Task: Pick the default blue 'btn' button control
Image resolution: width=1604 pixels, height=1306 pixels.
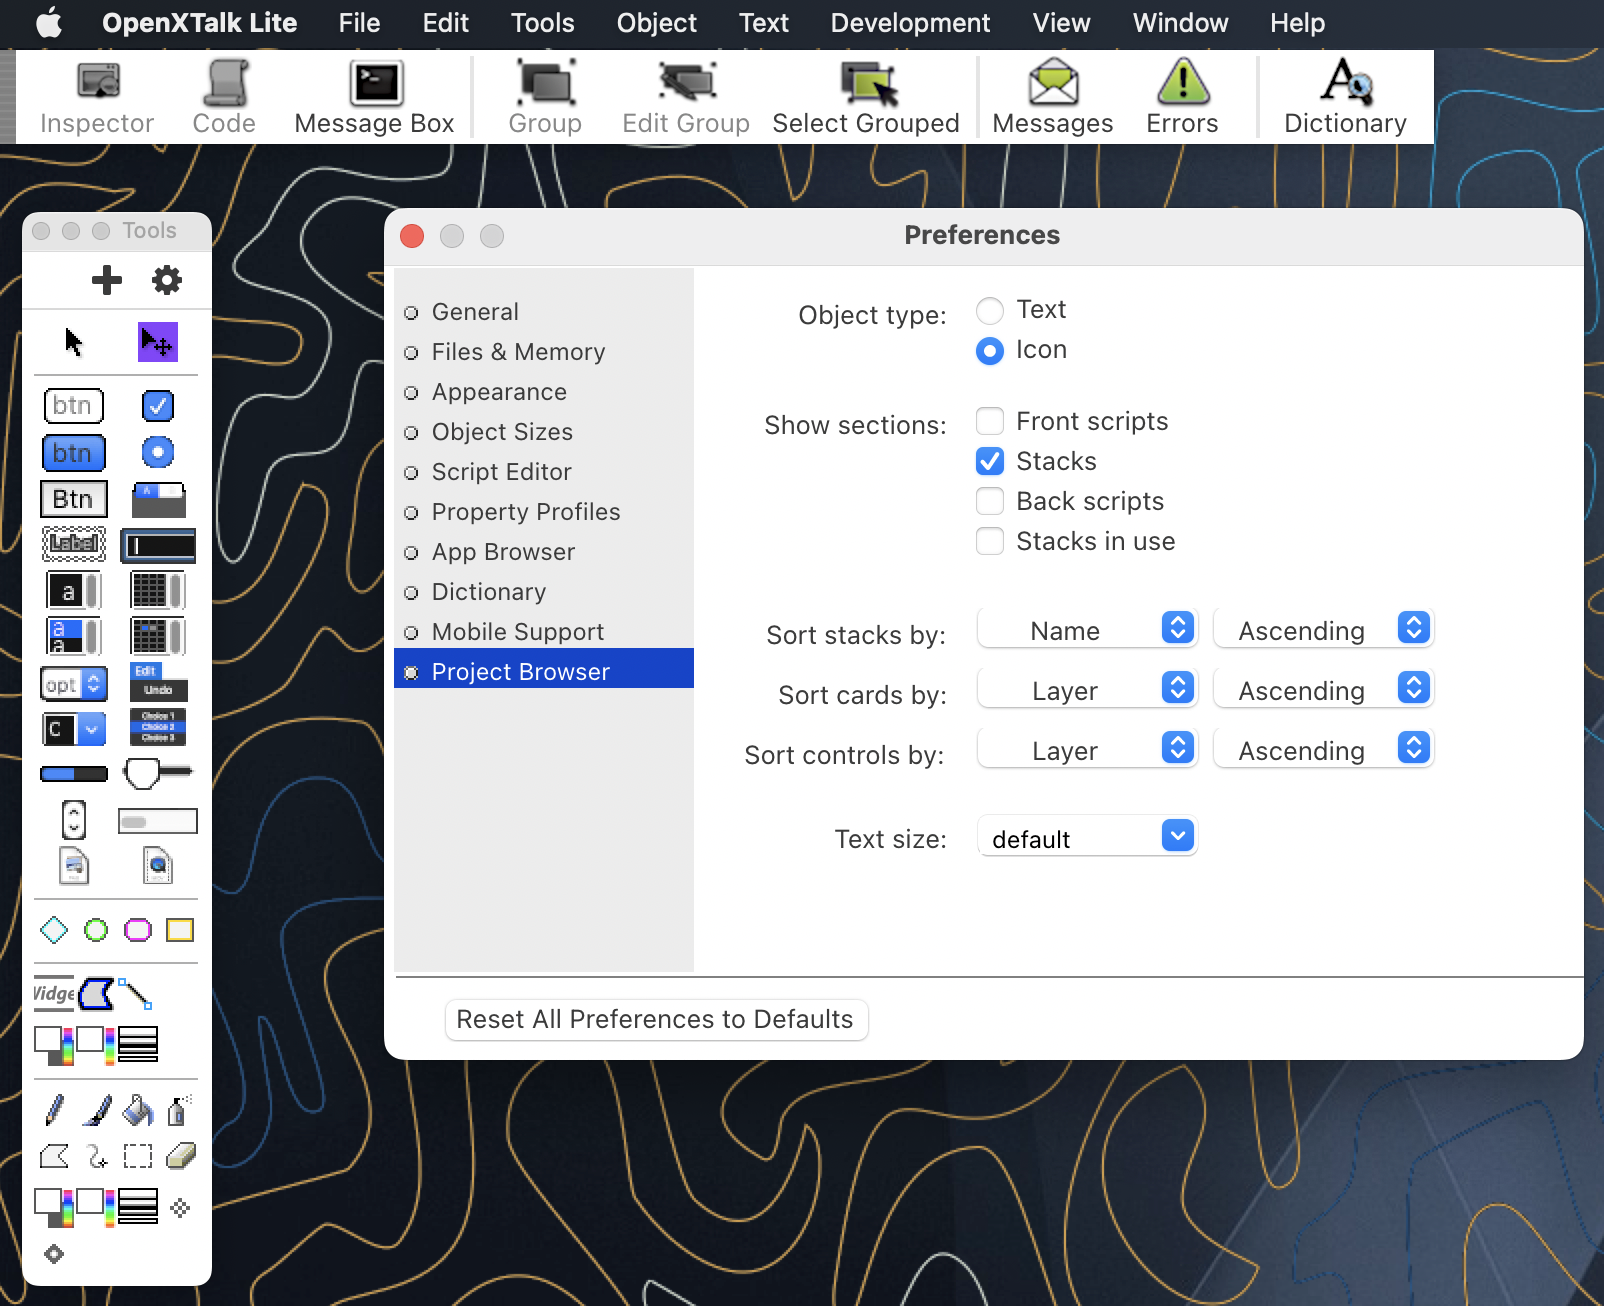Action: click(74, 453)
